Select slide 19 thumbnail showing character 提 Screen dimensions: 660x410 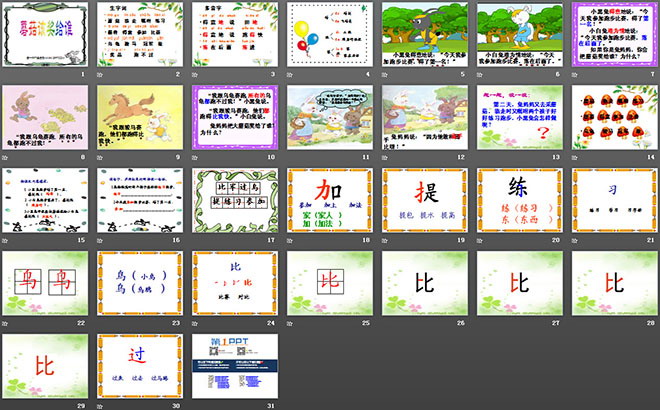point(425,200)
